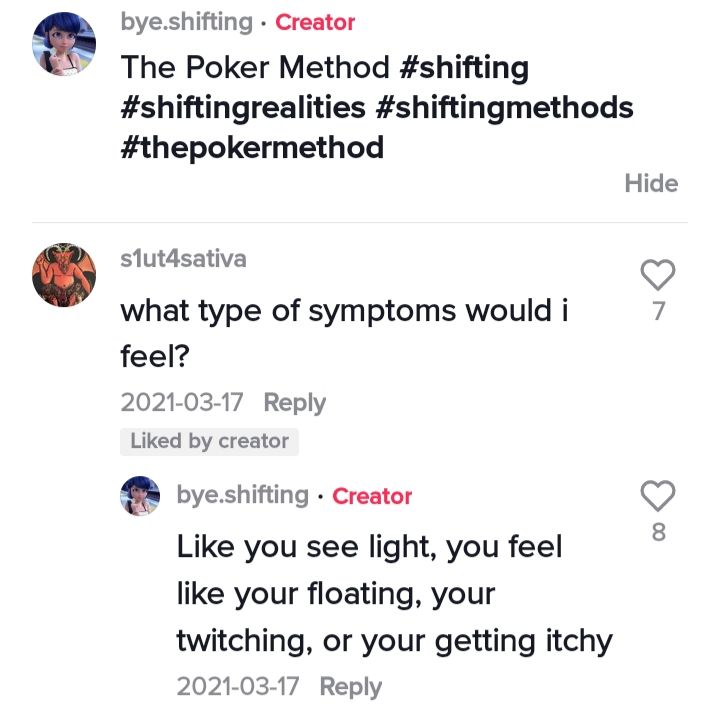Image resolution: width=720 pixels, height=720 pixels.
Task: Tap the like count 8
Action: pyautogui.click(x=658, y=533)
